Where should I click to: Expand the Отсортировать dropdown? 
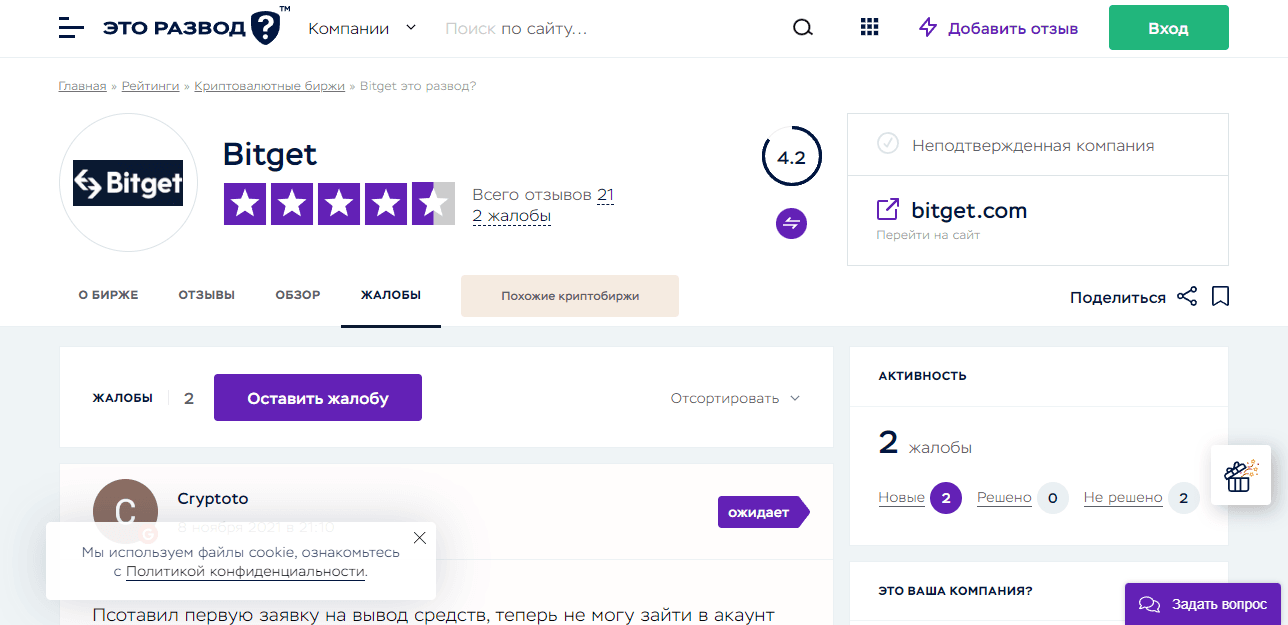click(x=735, y=397)
